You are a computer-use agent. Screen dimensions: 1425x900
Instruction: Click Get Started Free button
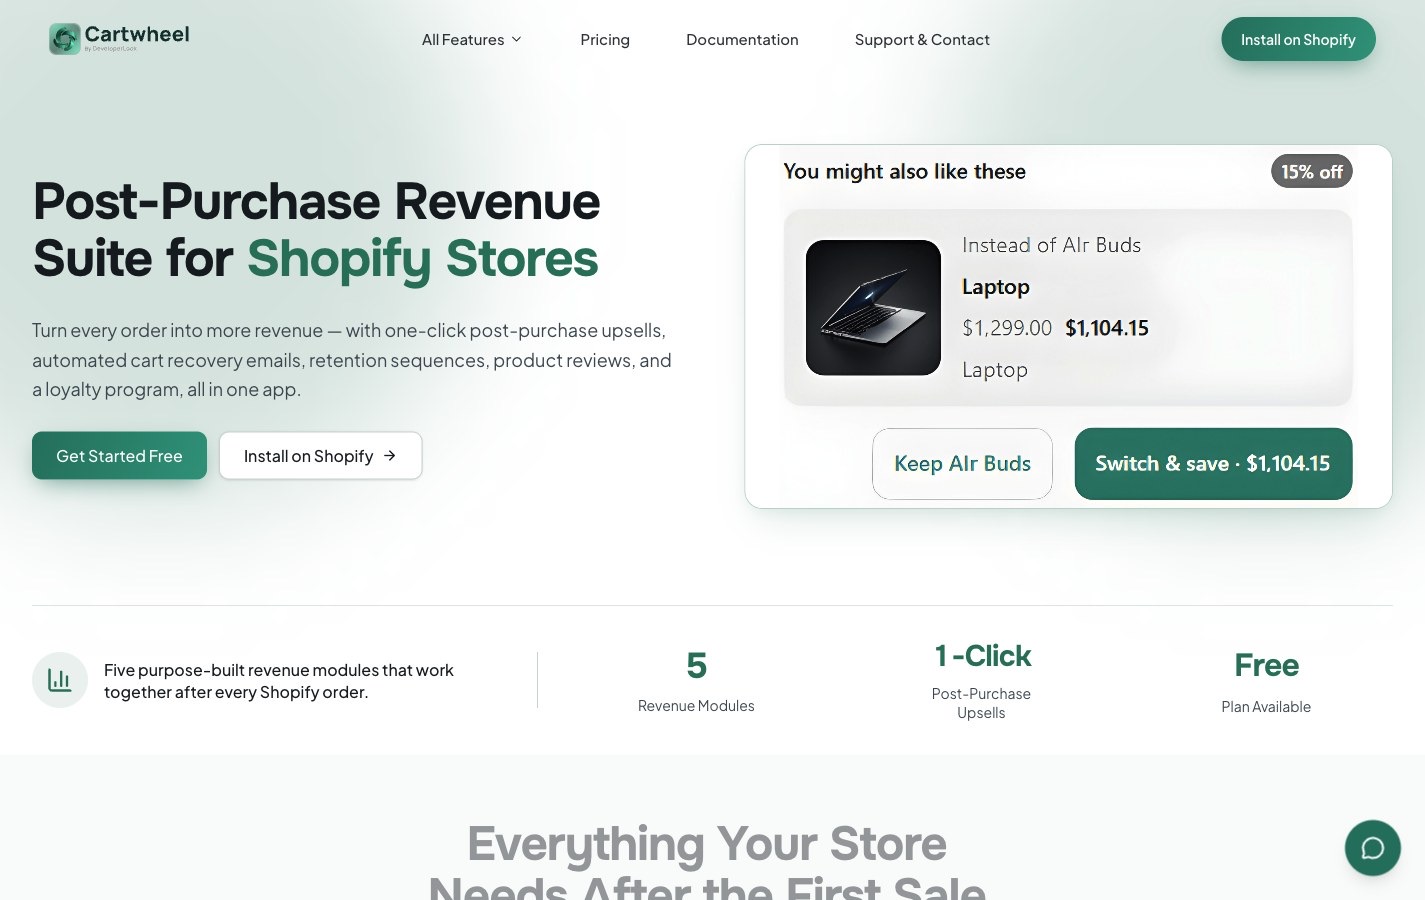[119, 455]
